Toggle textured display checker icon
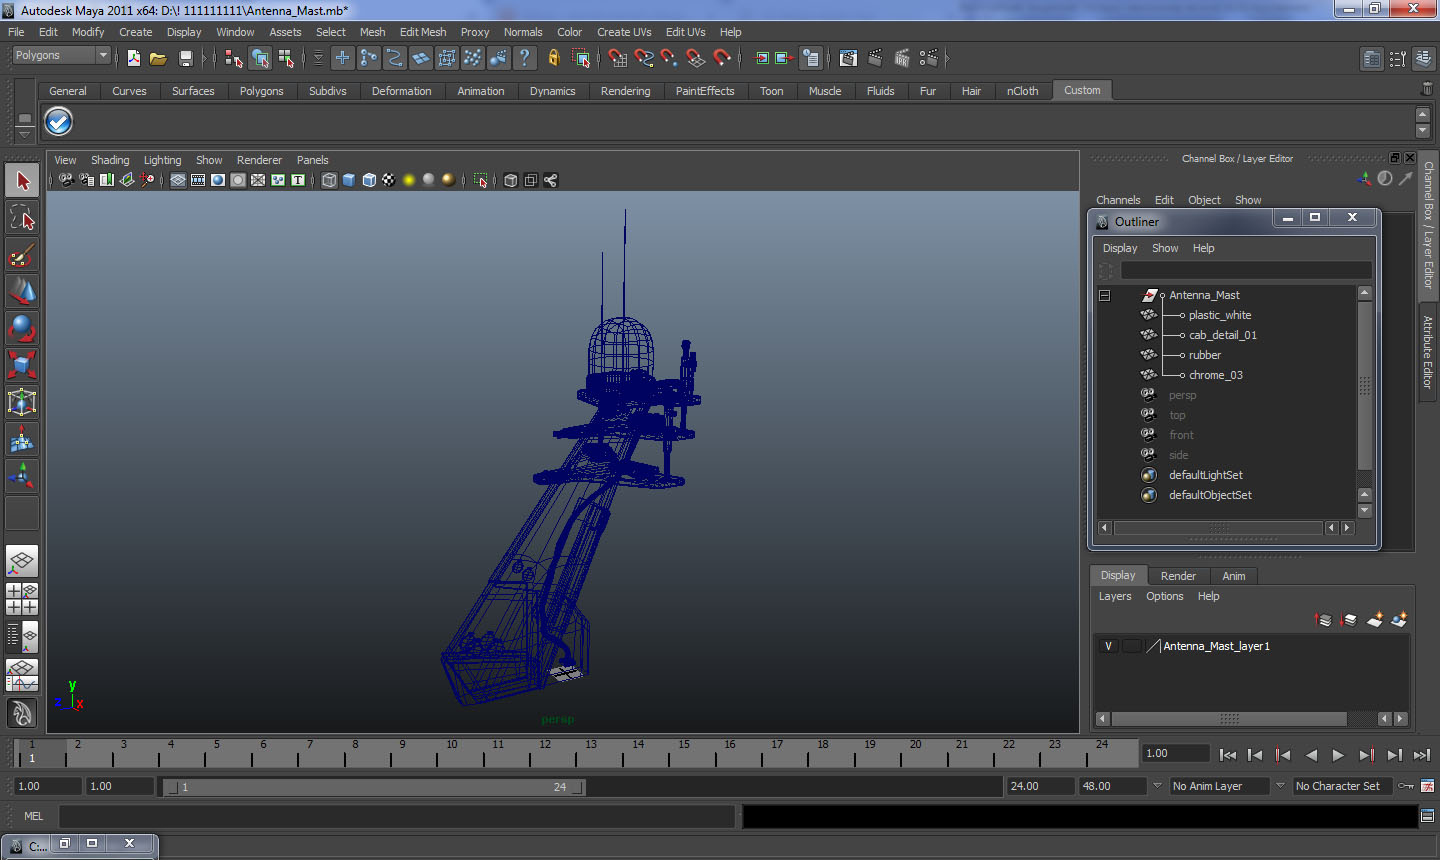This screenshot has width=1440, height=860. point(389,180)
